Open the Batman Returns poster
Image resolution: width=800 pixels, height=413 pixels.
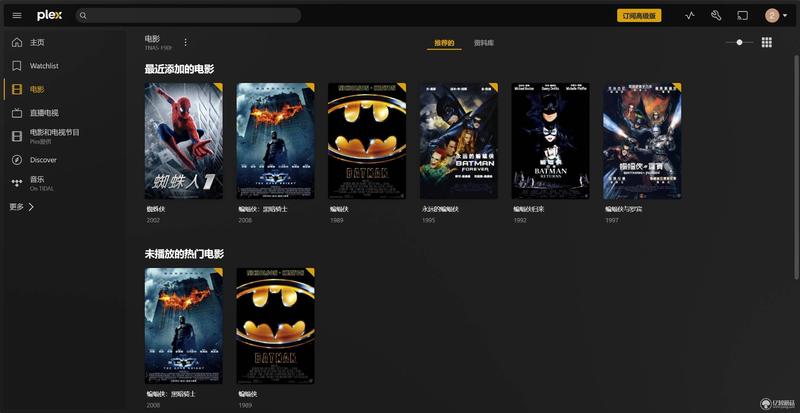pyautogui.click(x=551, y=141)
